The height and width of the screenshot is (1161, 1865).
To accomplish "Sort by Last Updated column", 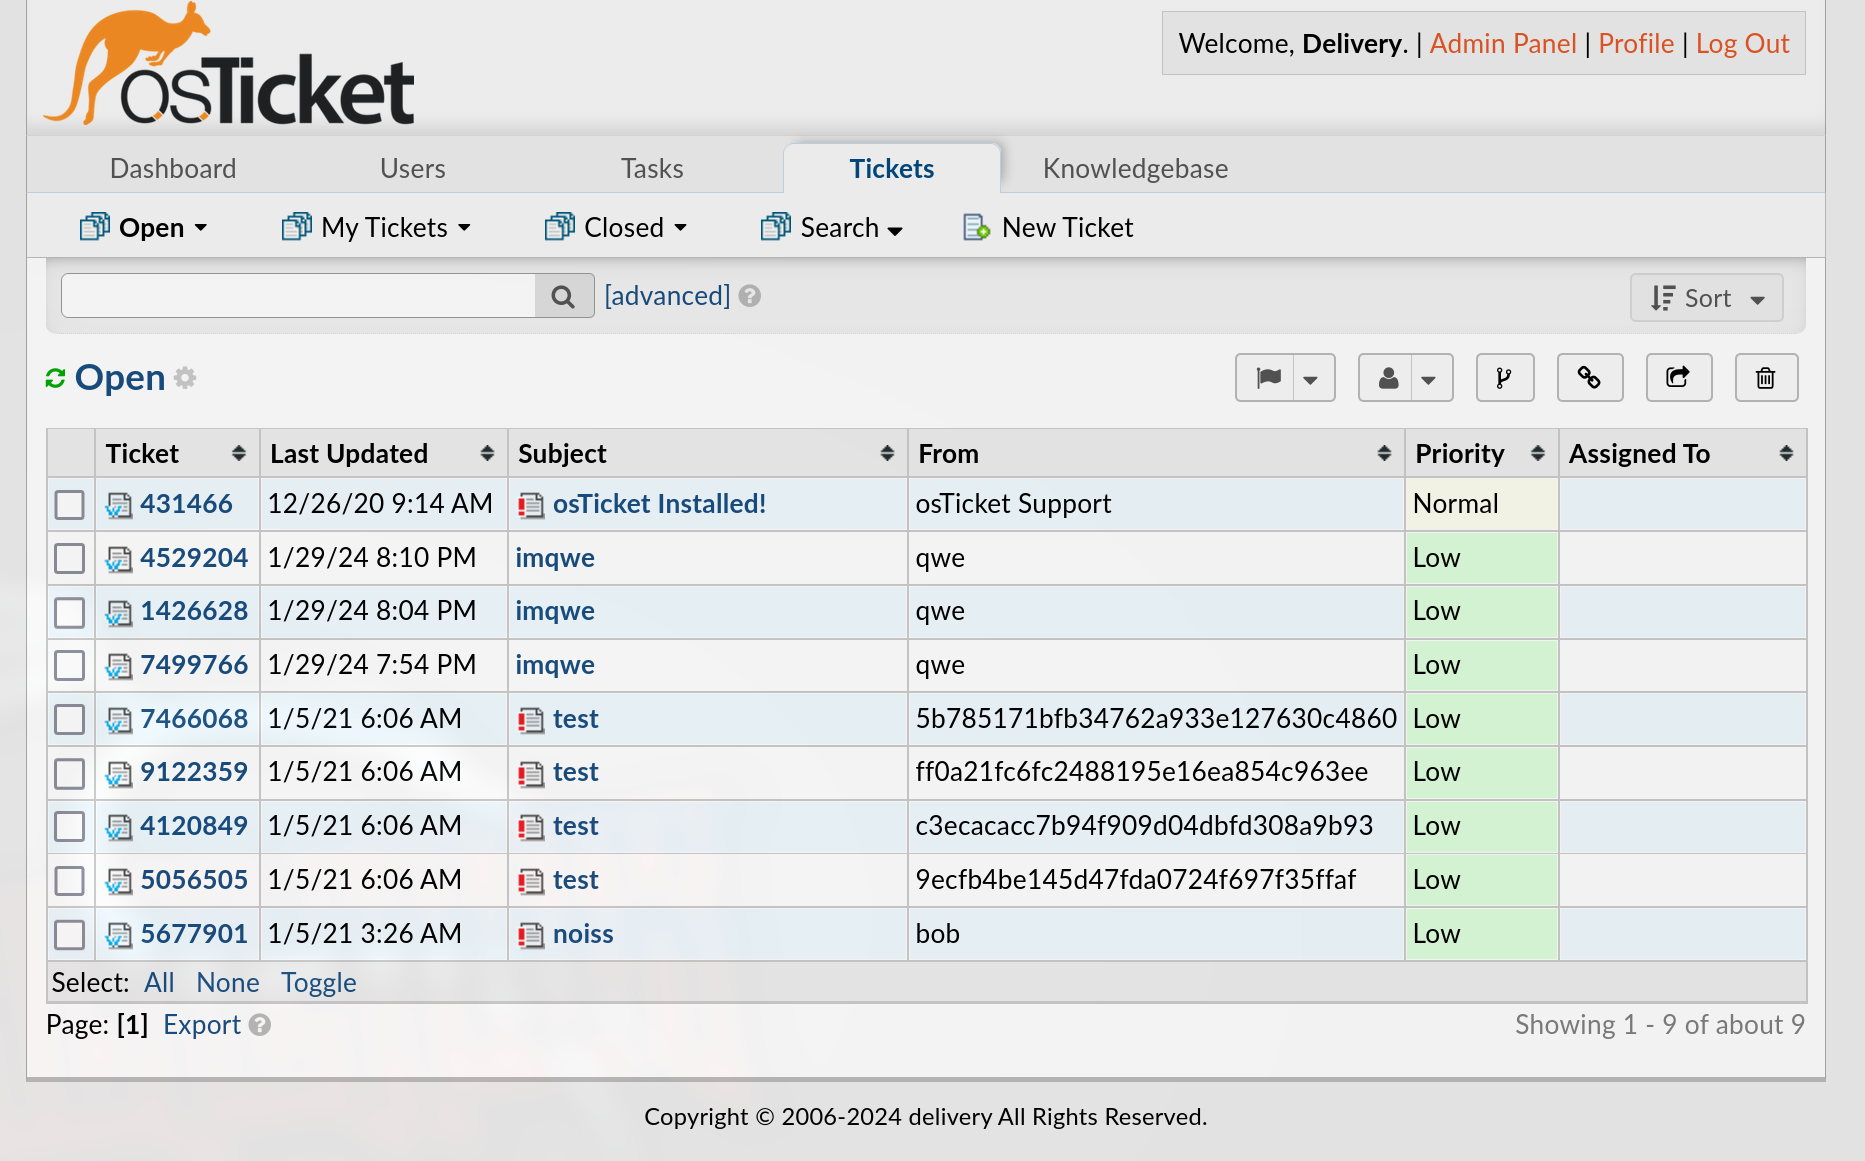I will tap(383, 454).
